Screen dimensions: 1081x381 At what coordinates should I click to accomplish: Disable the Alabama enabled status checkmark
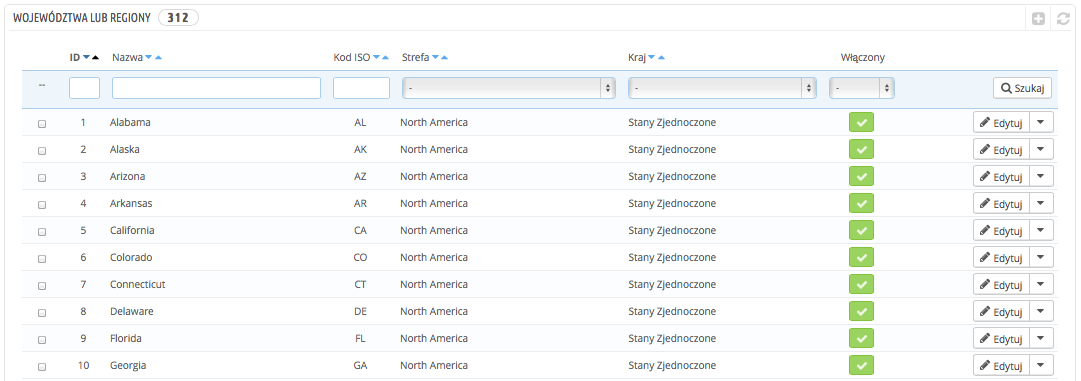(861, 123)
